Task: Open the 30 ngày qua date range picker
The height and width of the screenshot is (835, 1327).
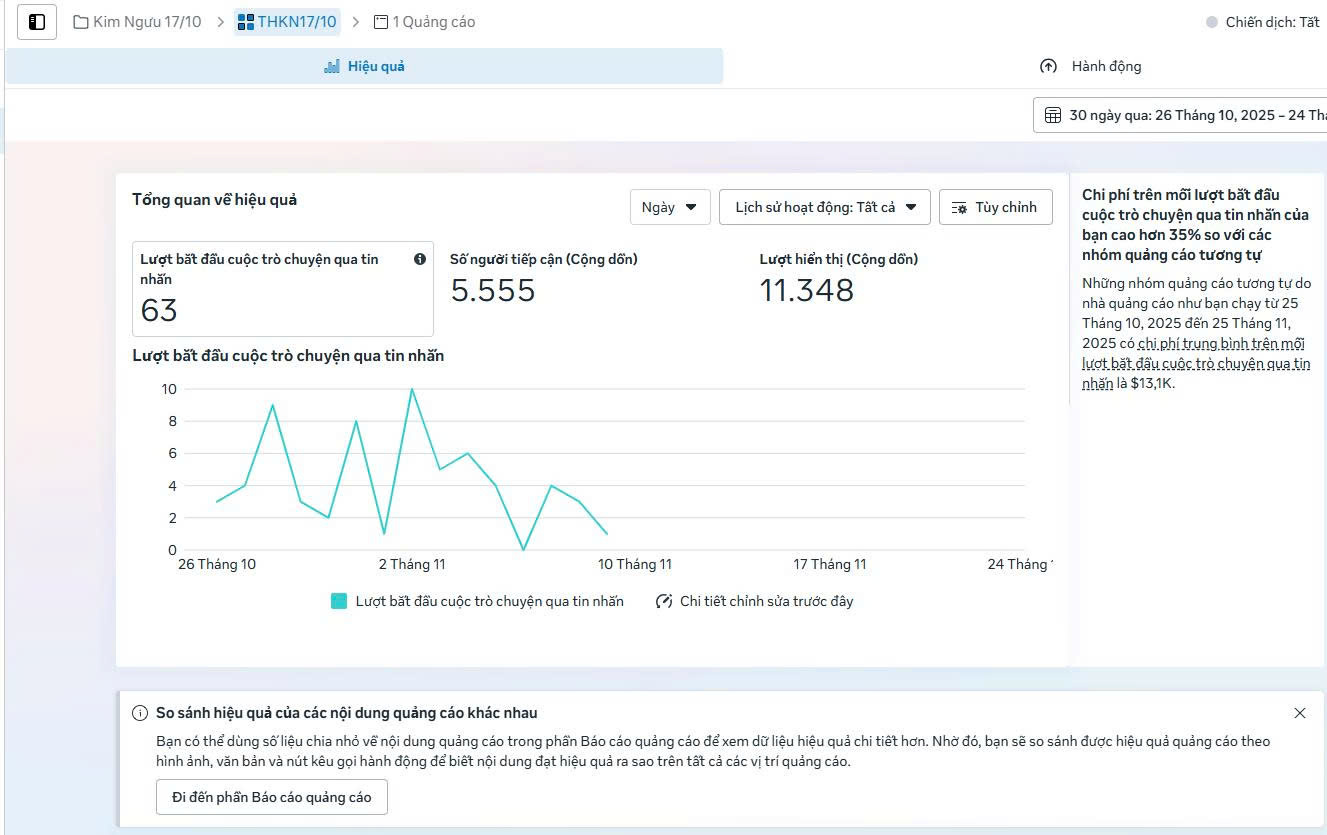Action: 1185,115
